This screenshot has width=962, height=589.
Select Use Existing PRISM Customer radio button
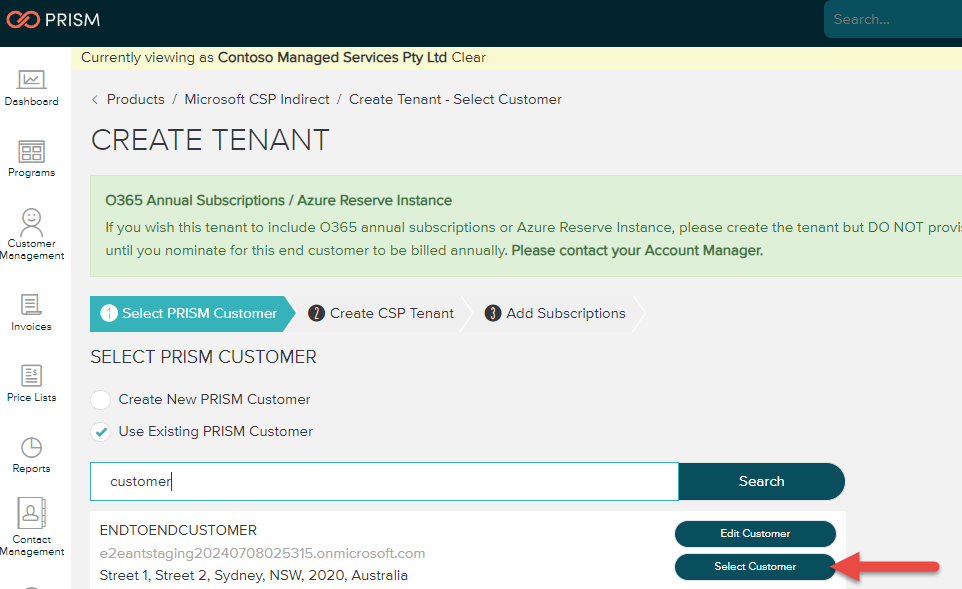[x=101, y=432]
